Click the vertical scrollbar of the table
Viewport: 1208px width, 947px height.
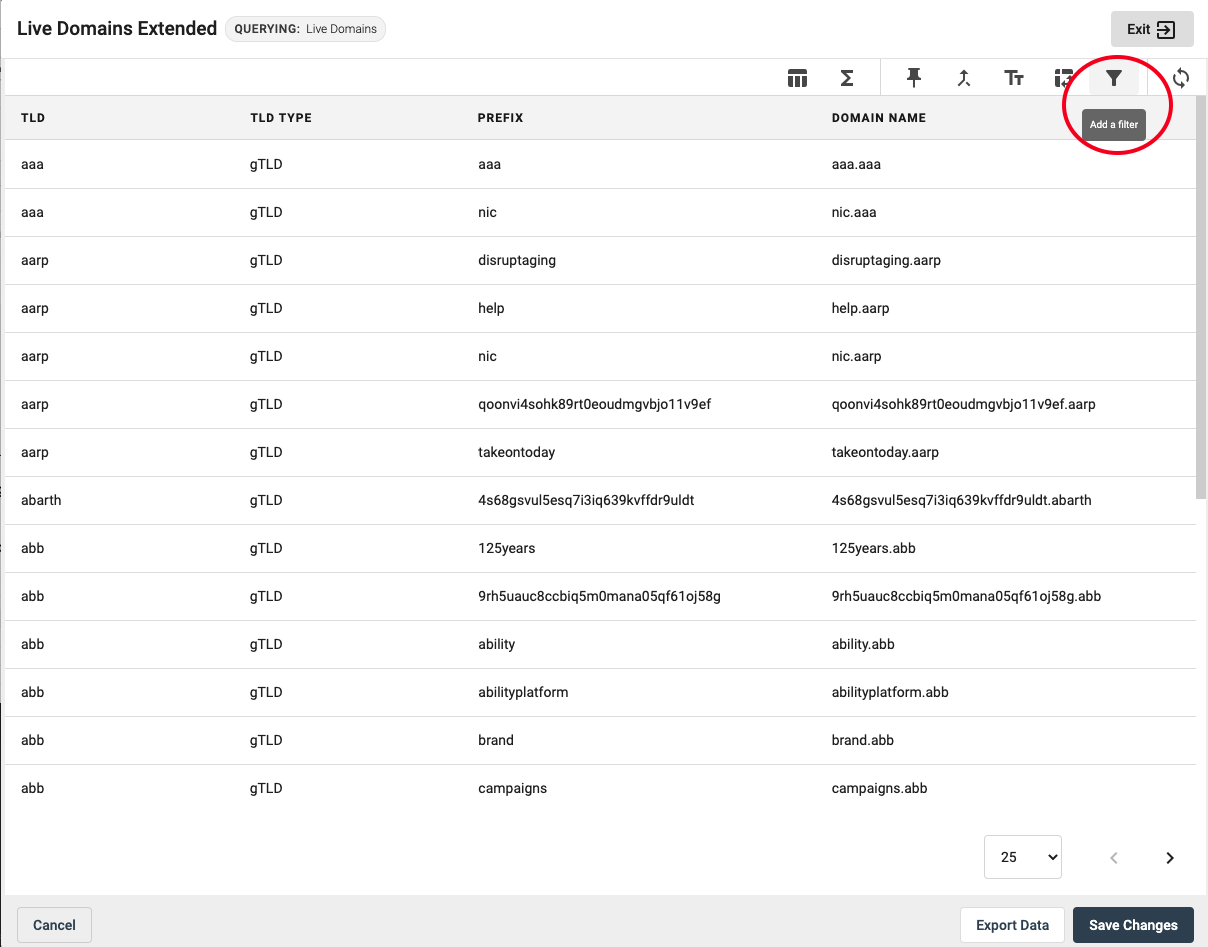pos(1201,297)
